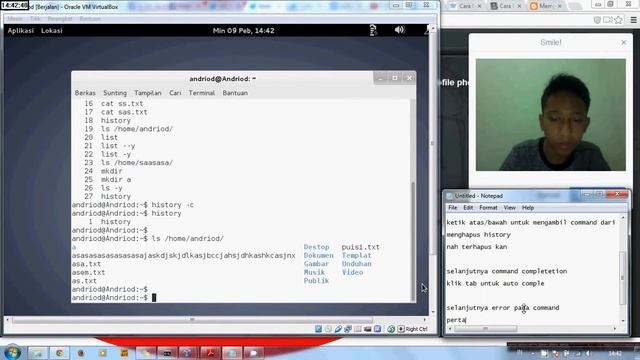Click the asem.txt filename in terminal output

89,272
